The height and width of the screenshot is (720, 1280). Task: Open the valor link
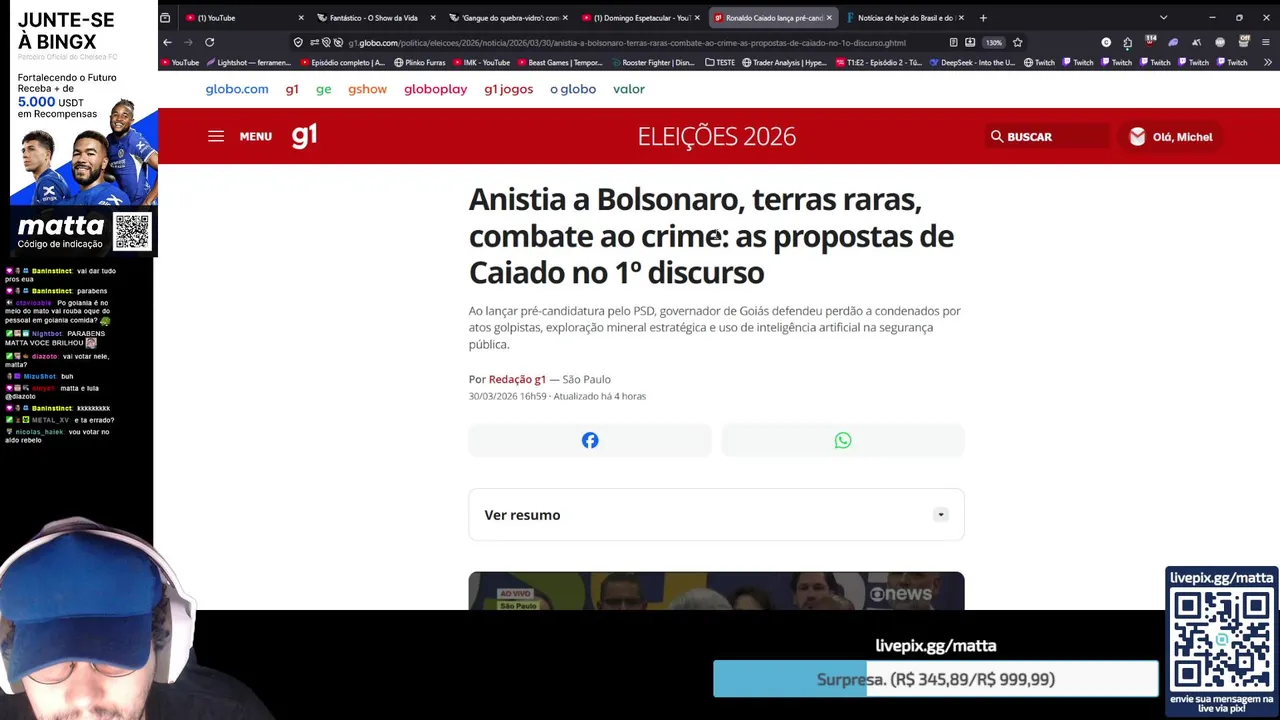coord(629,89)
